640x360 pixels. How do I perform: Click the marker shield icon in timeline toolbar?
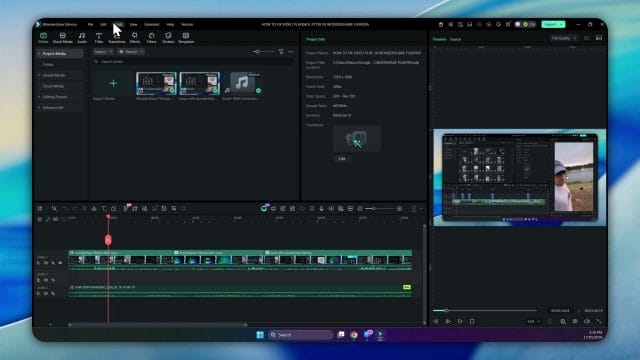312,209
